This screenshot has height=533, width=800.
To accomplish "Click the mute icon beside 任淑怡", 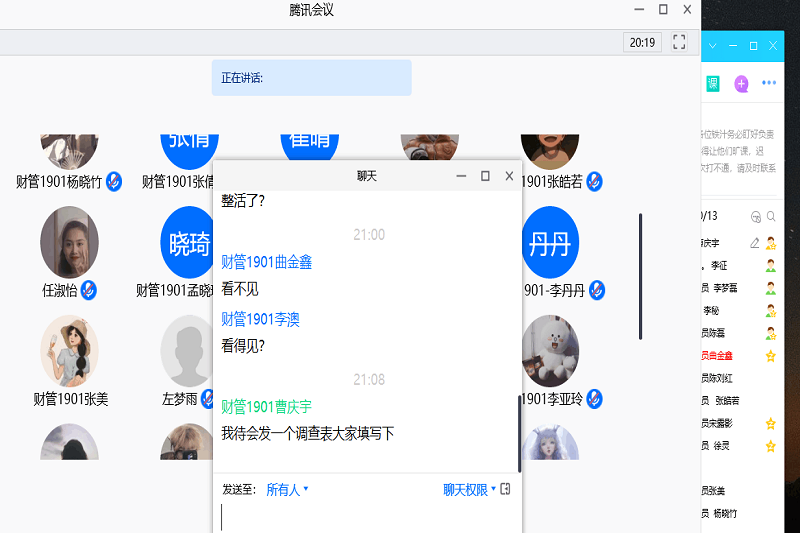I will tap(89, 290).
